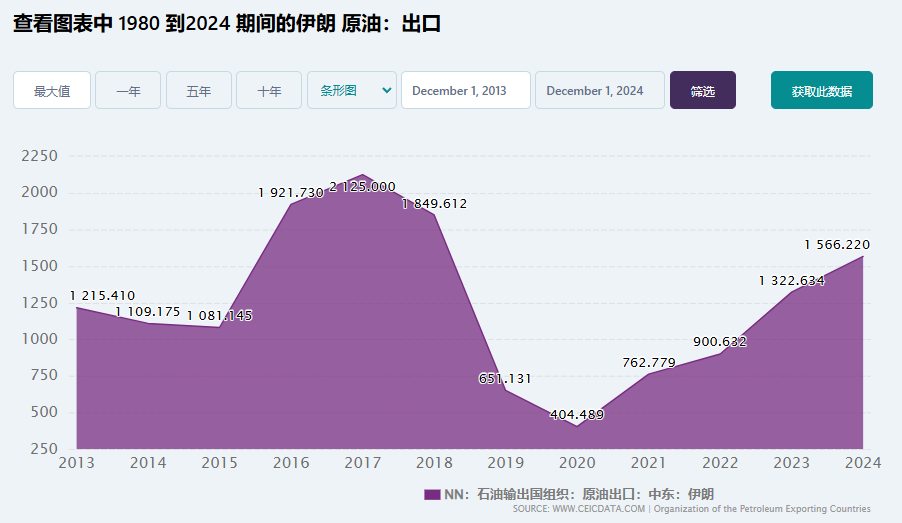
Task: Click the 2013 data label 1 215.410
Action: (x=102, y=296)
